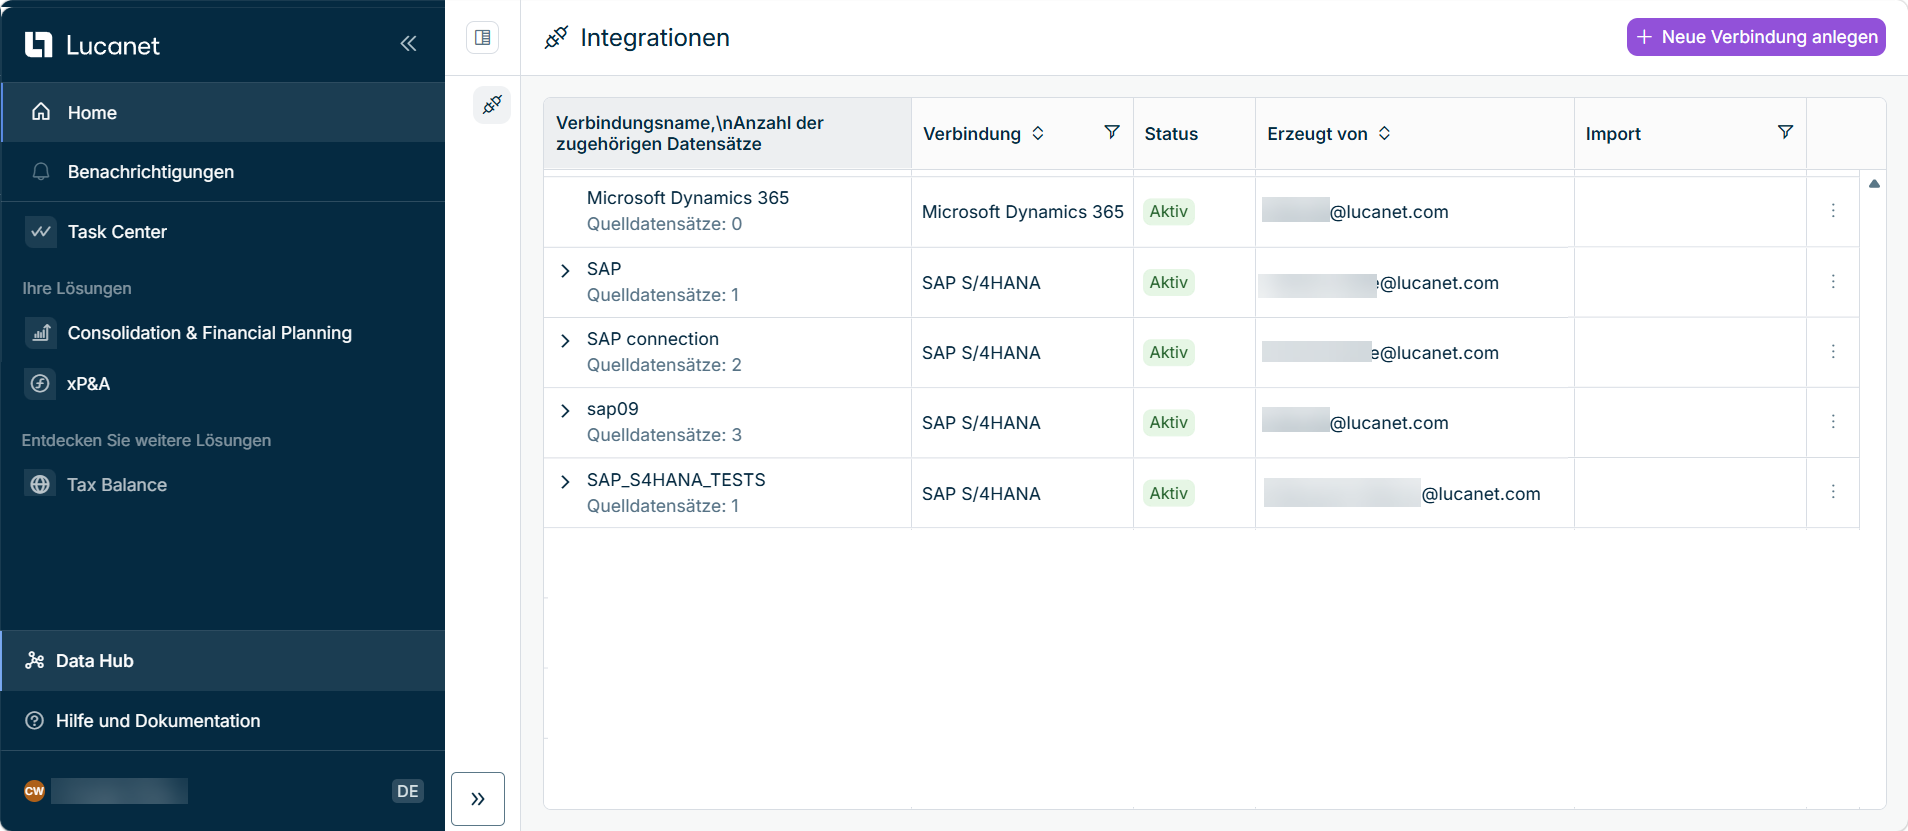1908x831 pixels.
Task: Click the Tax Balance globe icon
Action: (x=41, y=484)
